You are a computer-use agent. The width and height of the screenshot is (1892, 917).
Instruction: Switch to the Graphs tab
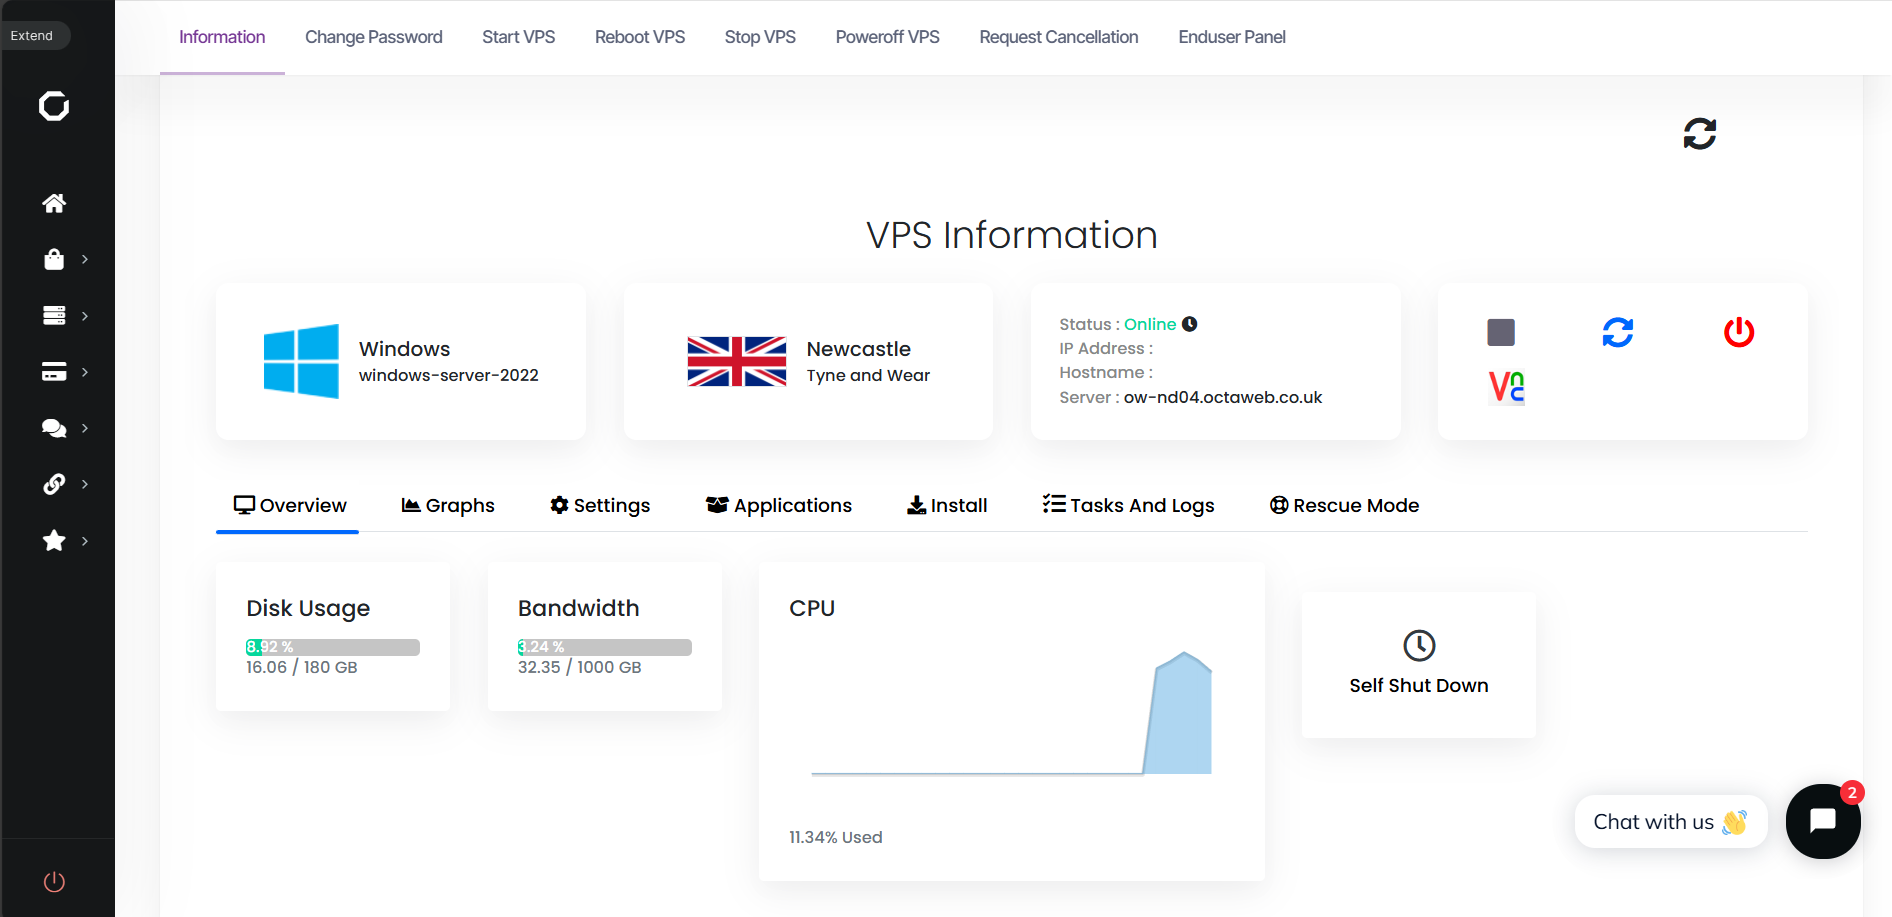coord(448,505)
